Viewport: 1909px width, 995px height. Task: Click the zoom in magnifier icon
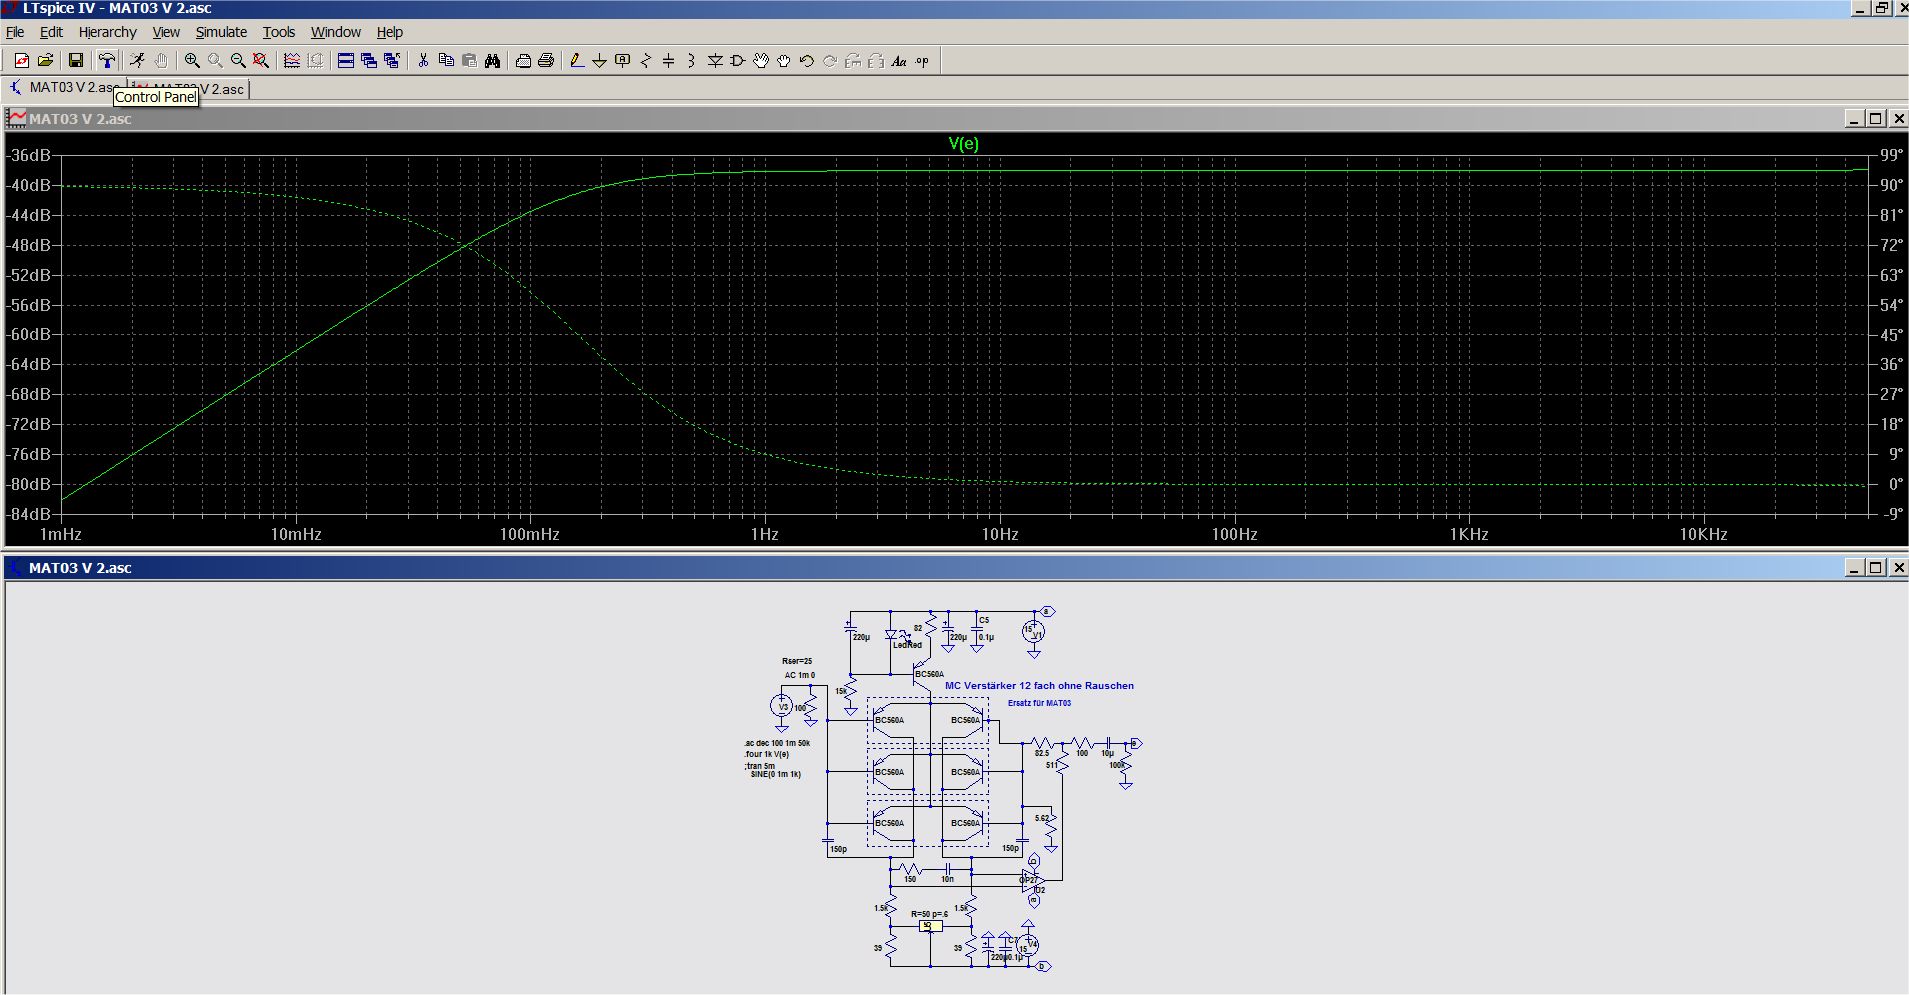click(x=192, y=61)
